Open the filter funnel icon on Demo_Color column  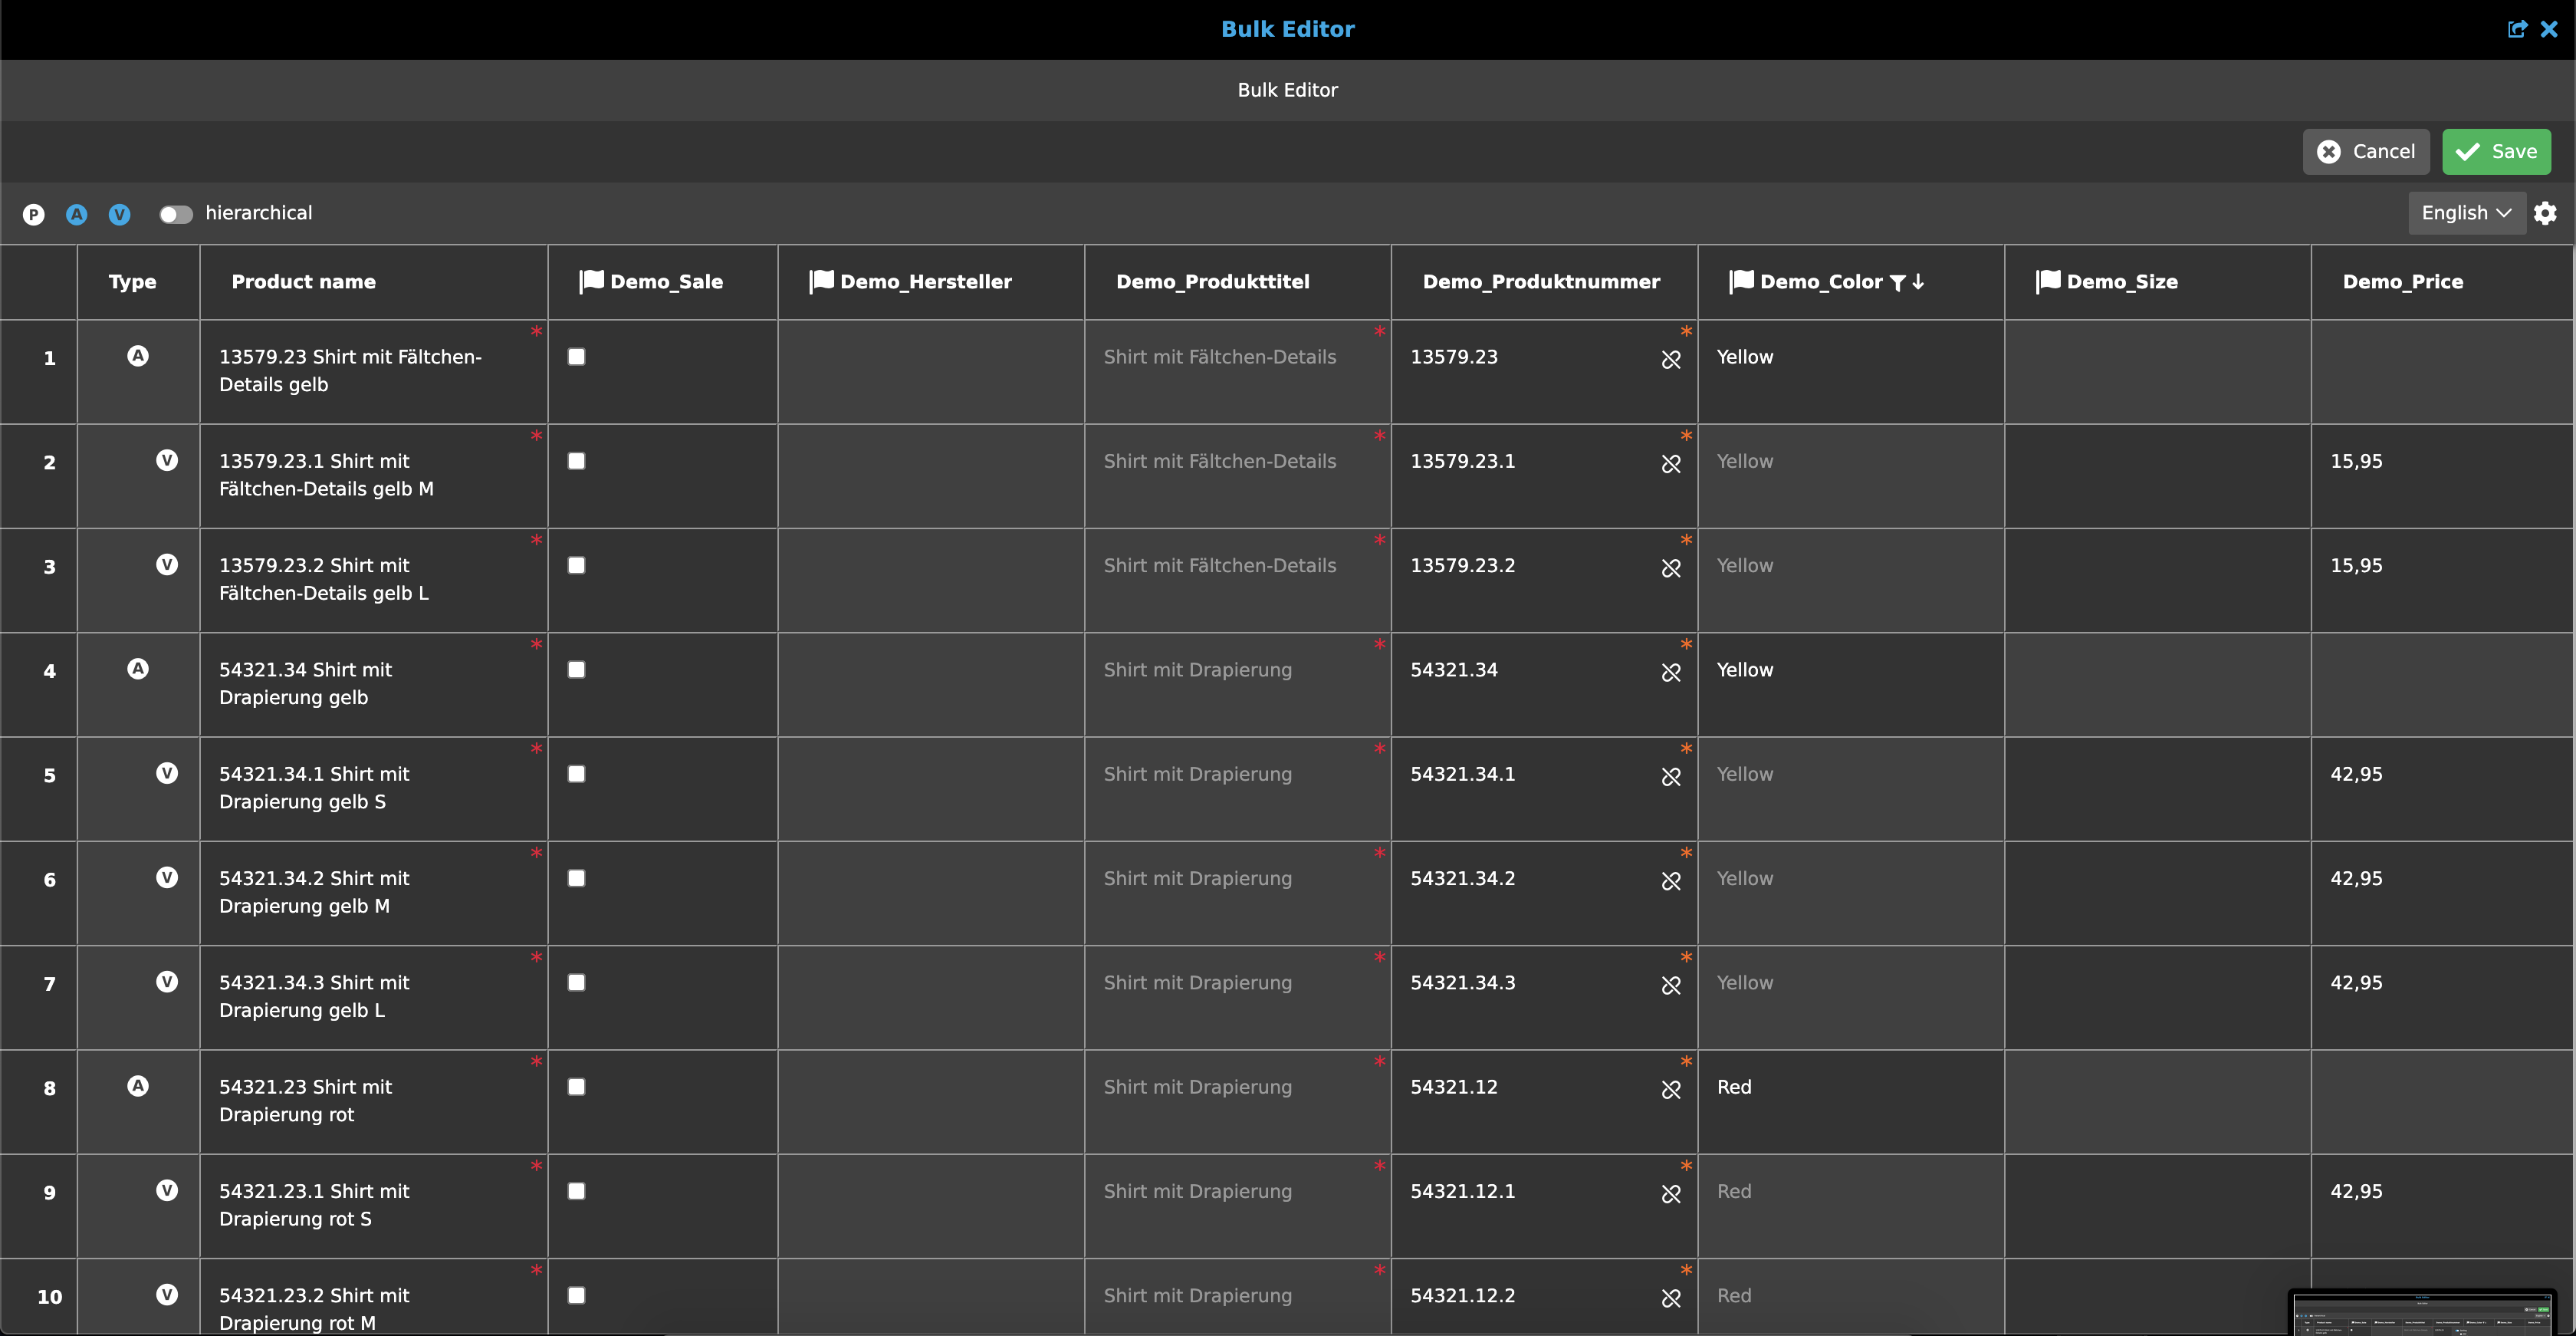pyautogui.click(x=1898, y=282)
